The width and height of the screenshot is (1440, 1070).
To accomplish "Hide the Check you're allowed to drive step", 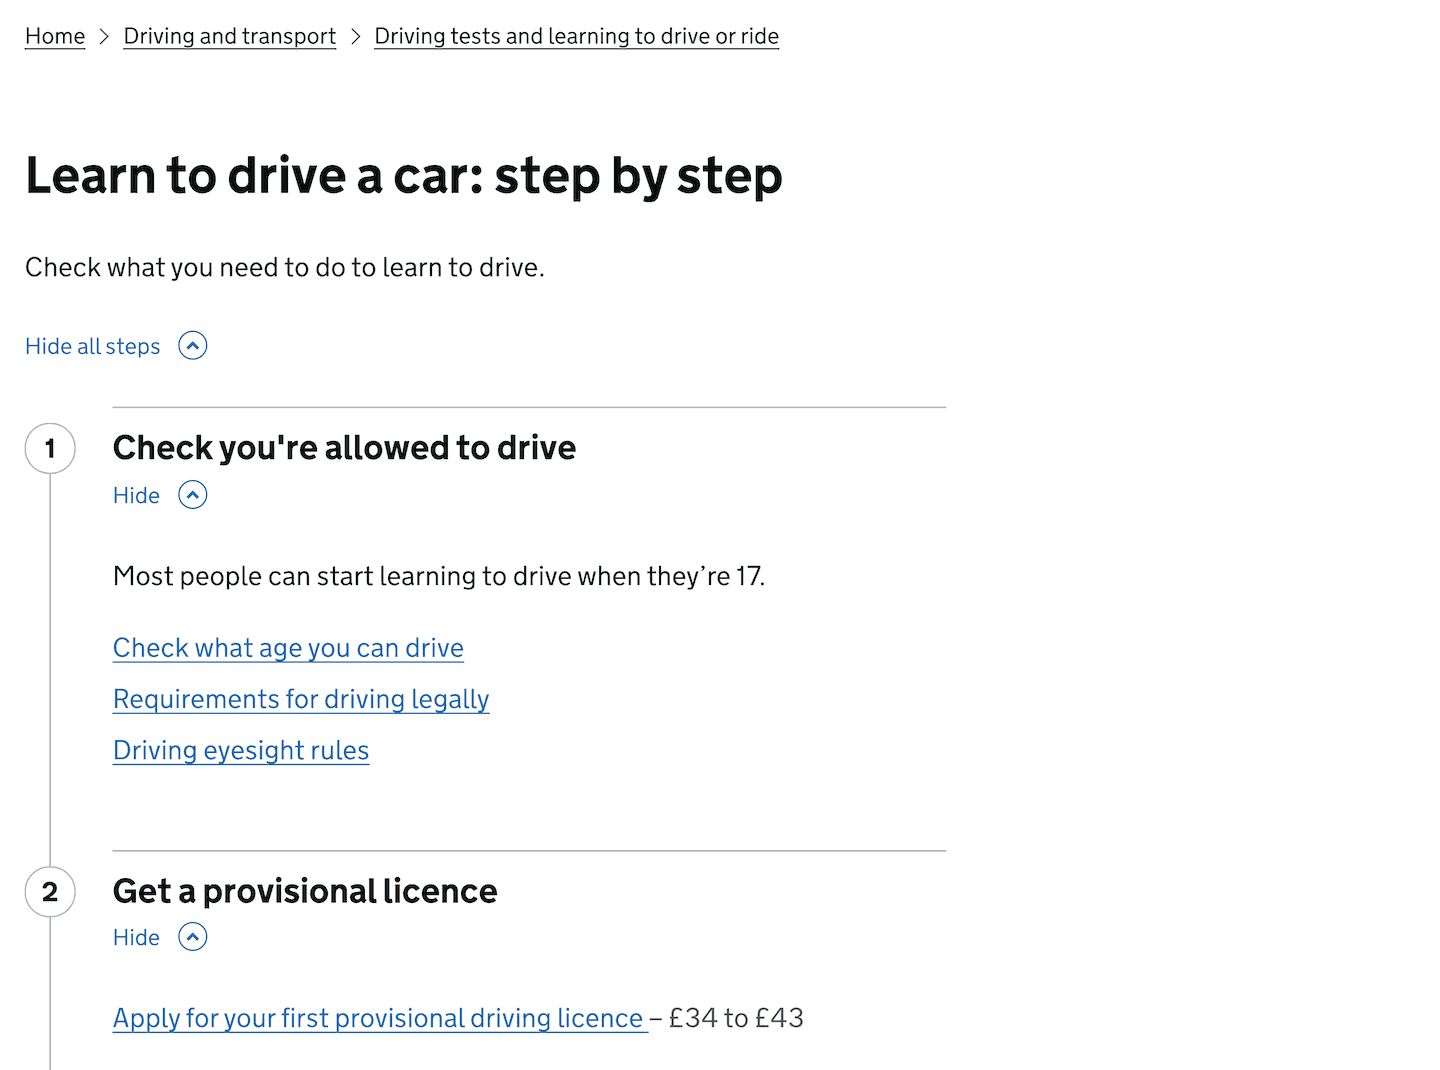I will 137,494.
